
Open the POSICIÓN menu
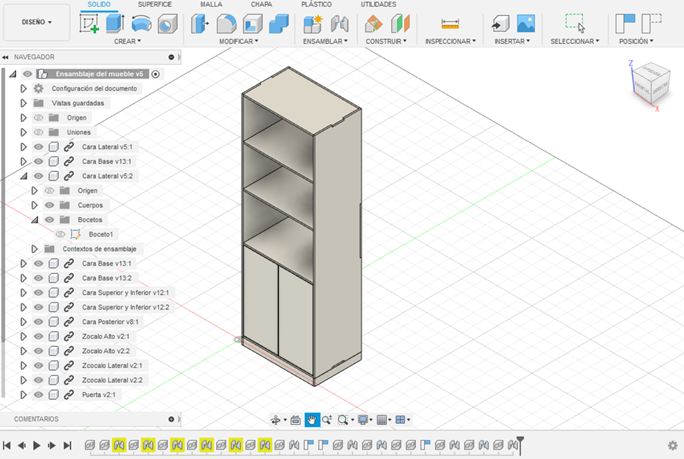click(x=636, y=41)
